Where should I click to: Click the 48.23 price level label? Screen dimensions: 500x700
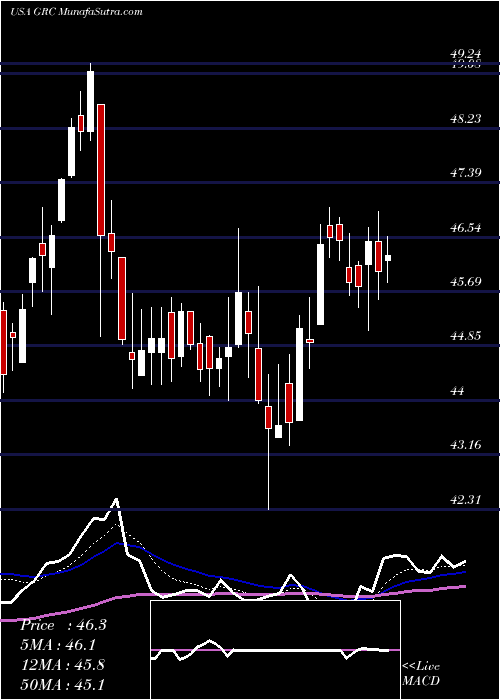pos(466,119)
